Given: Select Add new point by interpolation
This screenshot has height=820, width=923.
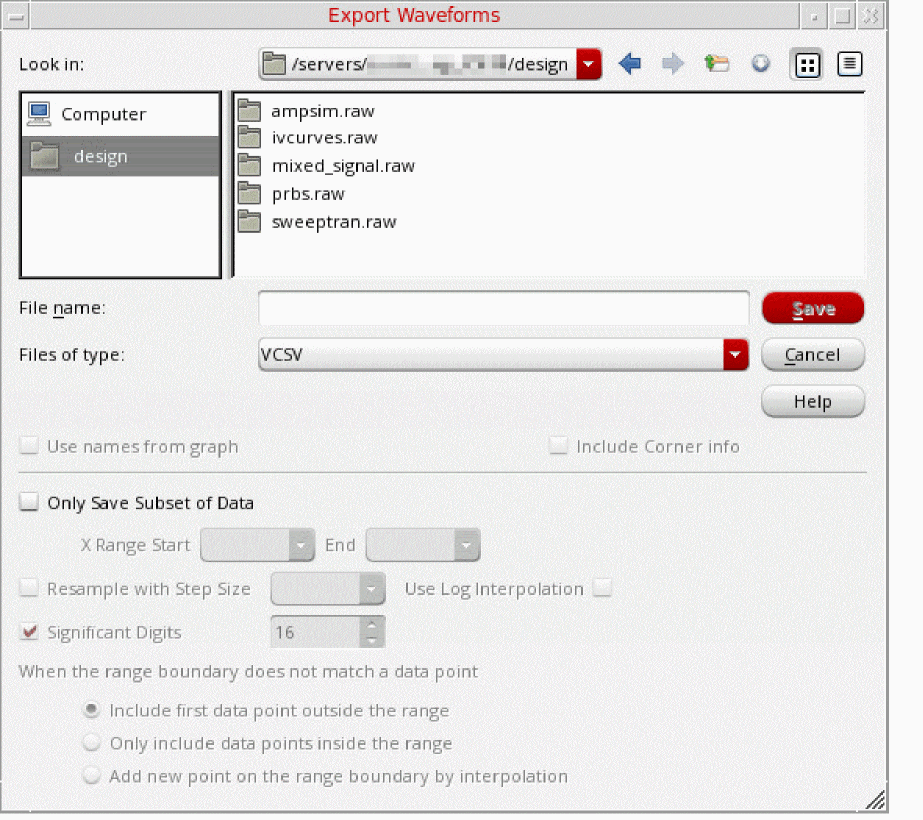Looking at the screenshot, I should pos(91,776).
